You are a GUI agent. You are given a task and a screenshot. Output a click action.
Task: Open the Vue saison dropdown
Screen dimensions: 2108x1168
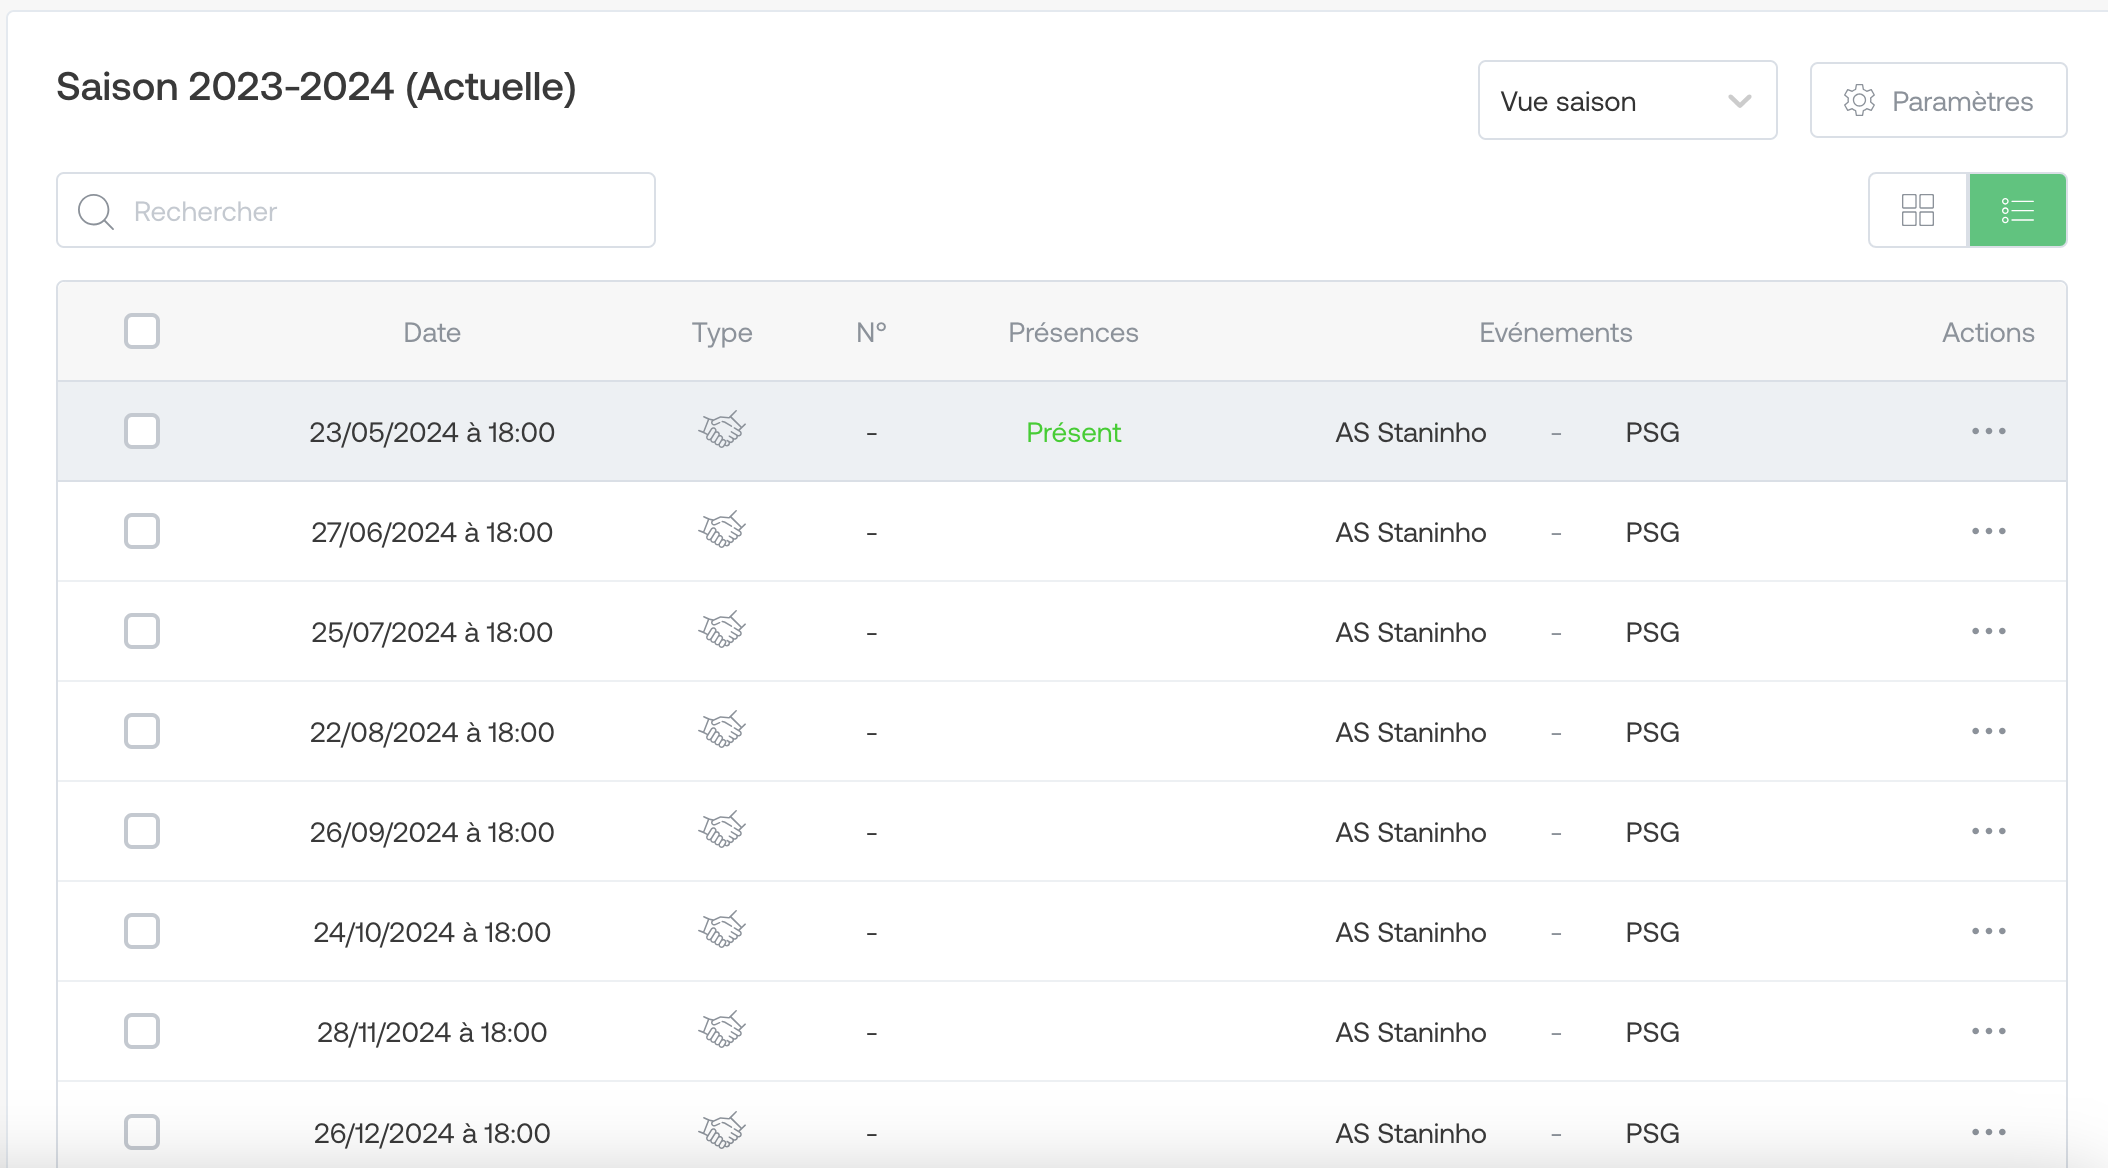(1627, 100)
